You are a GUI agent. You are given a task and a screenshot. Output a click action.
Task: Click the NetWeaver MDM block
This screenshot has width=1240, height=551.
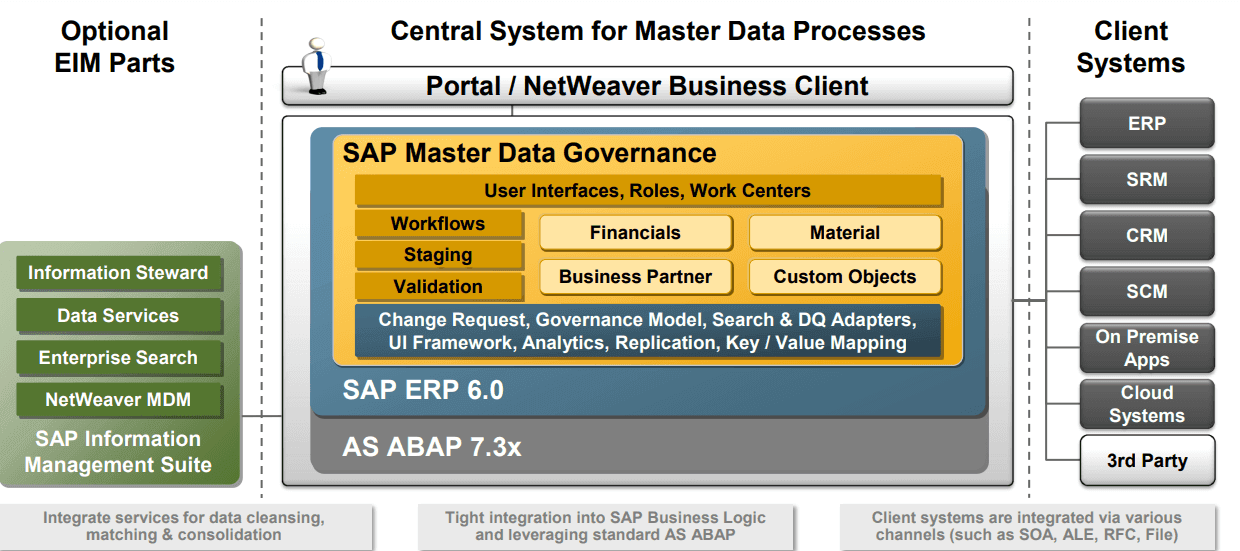(118, 400)
